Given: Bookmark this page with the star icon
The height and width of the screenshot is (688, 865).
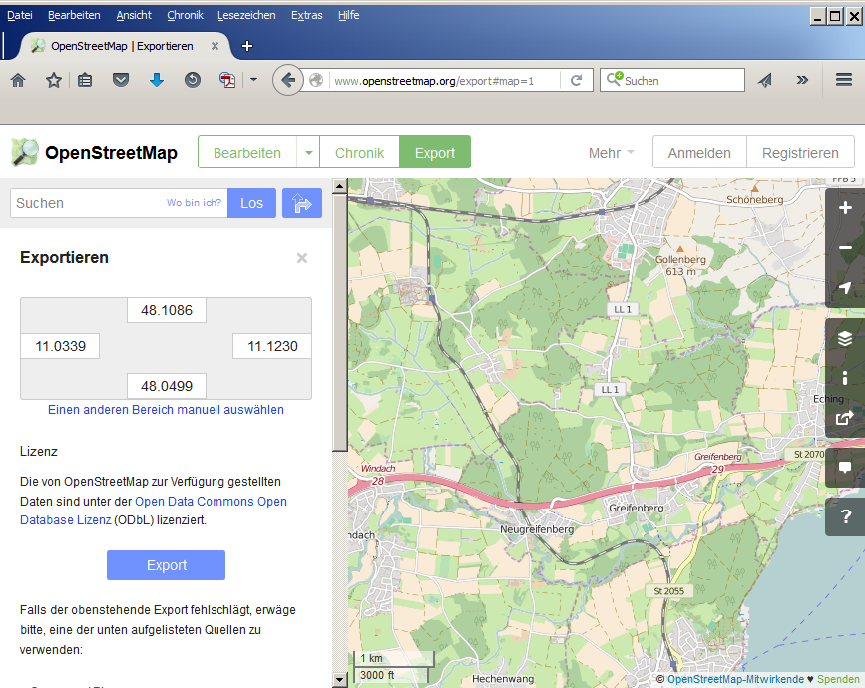Looking at the screenshot, I should (54, 81).
